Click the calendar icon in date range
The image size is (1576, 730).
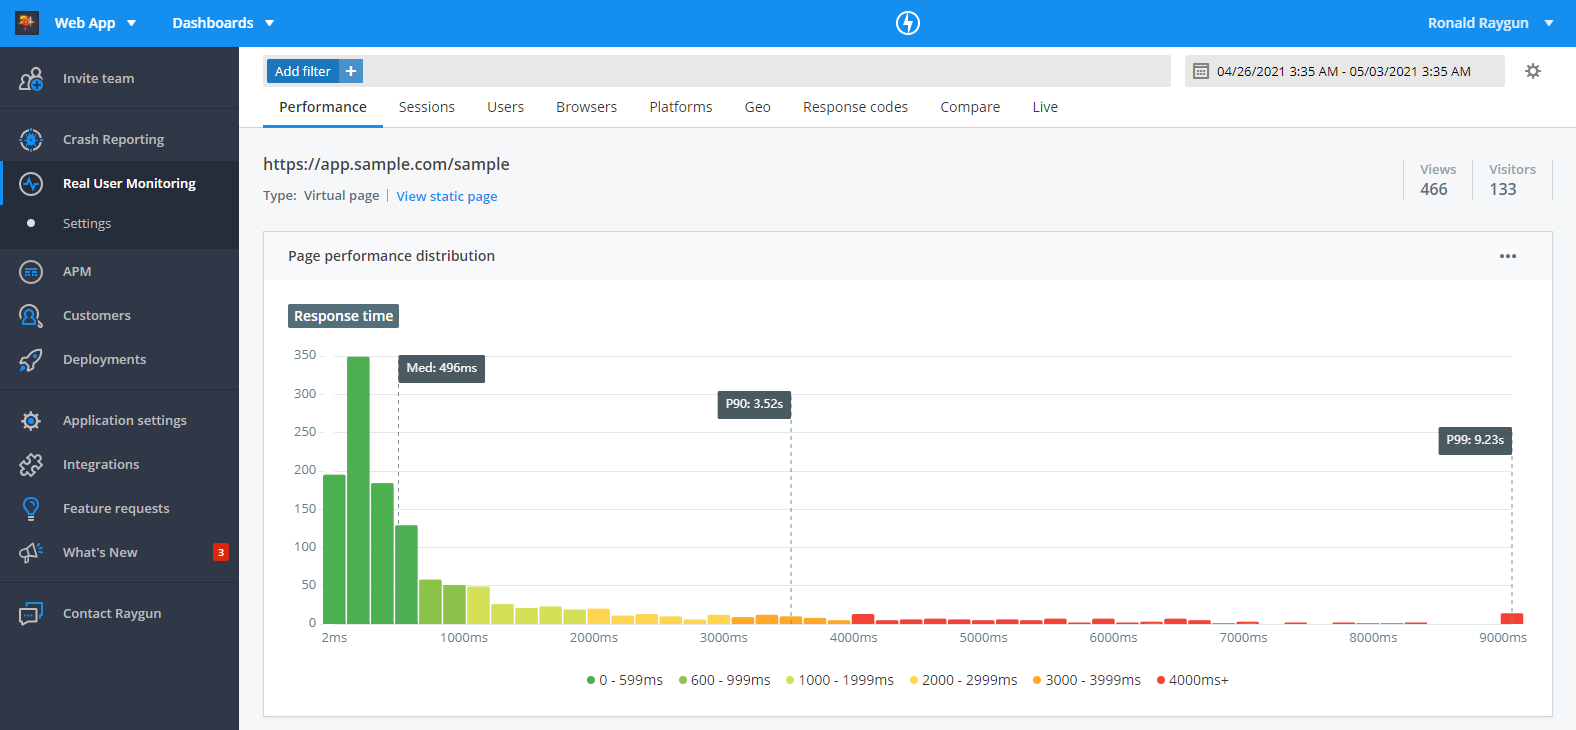click(1201, 71)
